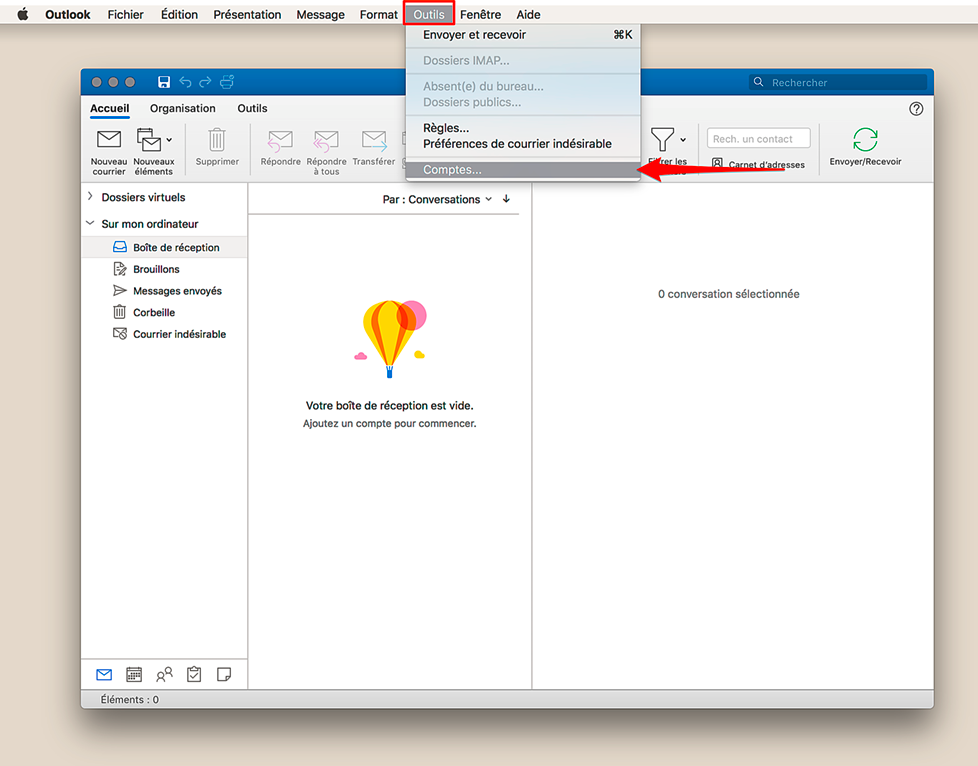This screenshot has width=978, height=766.
Task: Click the Rechercher search field
Action: click(838, 82)
